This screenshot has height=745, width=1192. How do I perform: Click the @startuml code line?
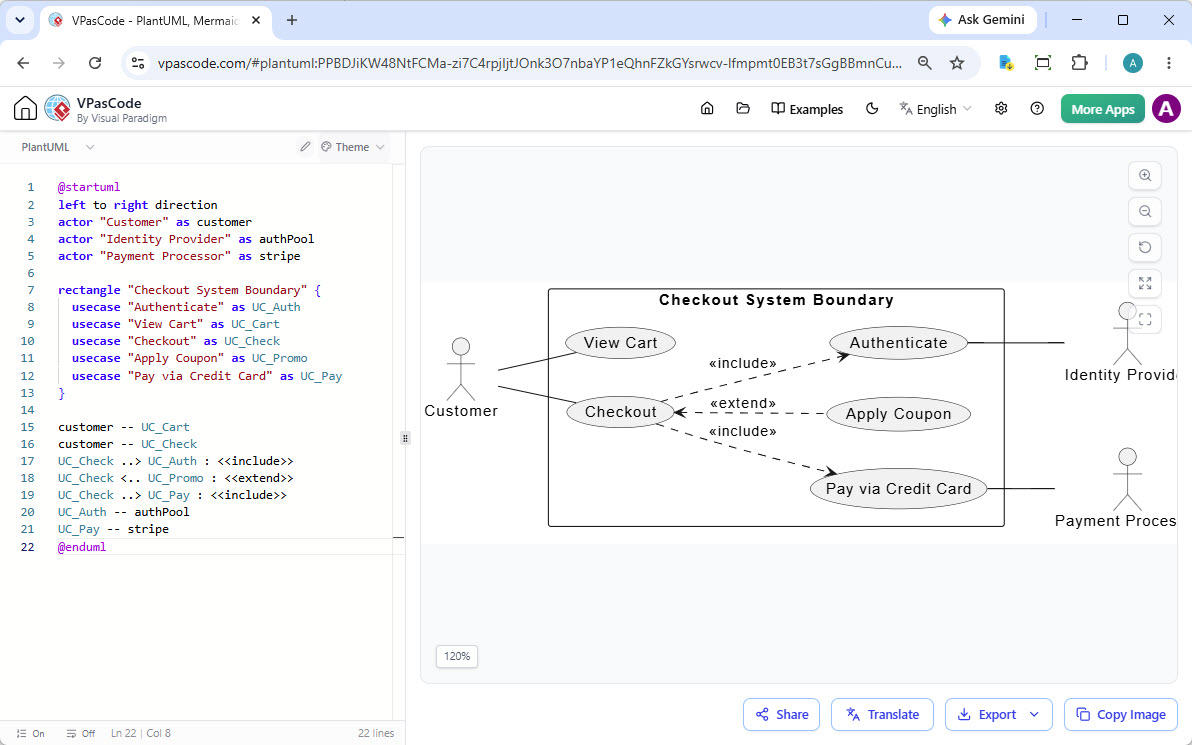coord(89,187)
